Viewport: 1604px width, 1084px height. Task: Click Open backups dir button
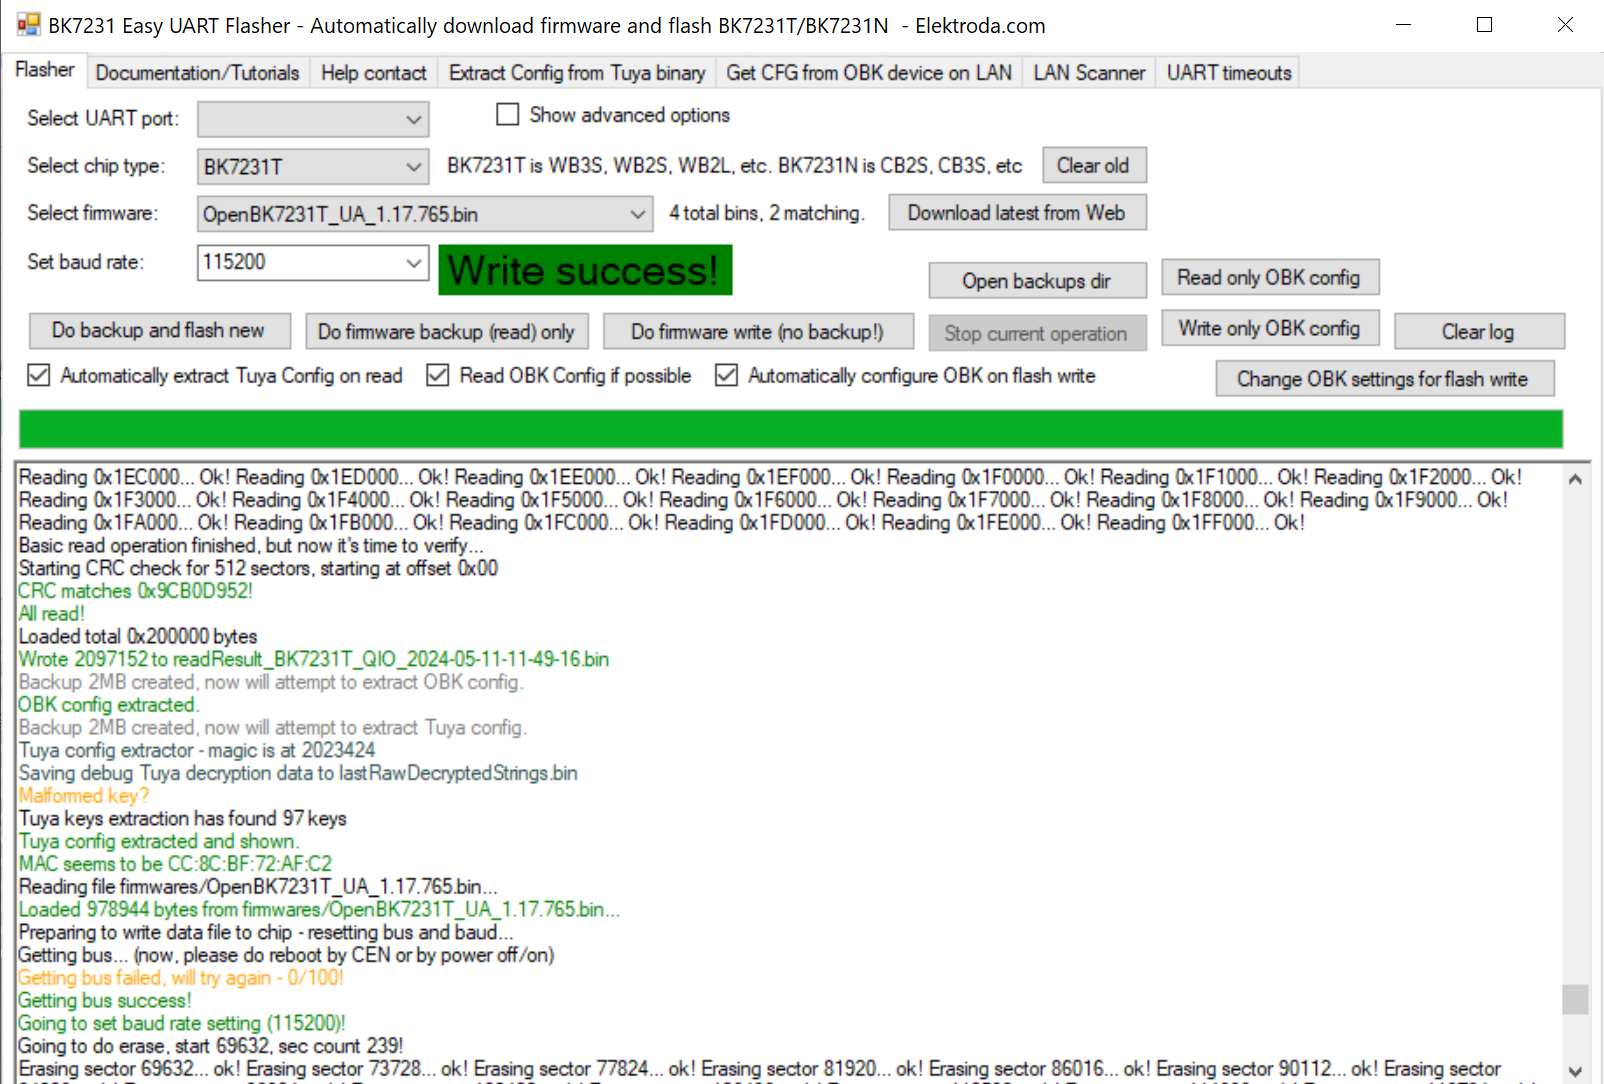pos(1037,281)
